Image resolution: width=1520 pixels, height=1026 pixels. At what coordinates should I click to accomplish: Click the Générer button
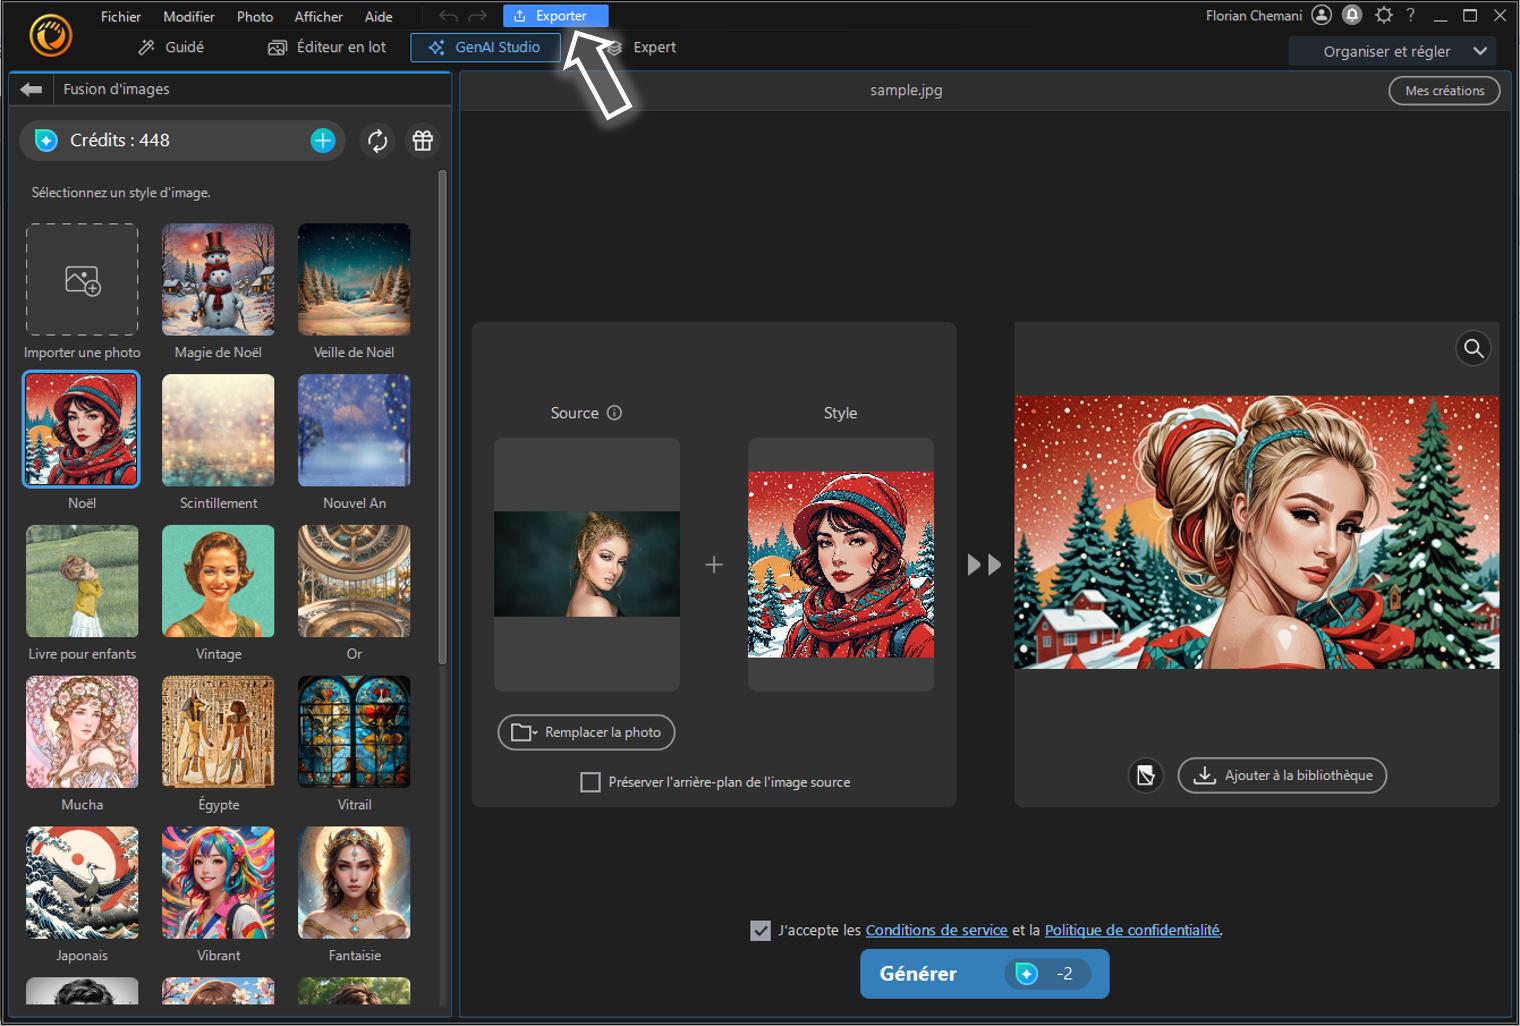pyautogui.click(x=917, y=973)
